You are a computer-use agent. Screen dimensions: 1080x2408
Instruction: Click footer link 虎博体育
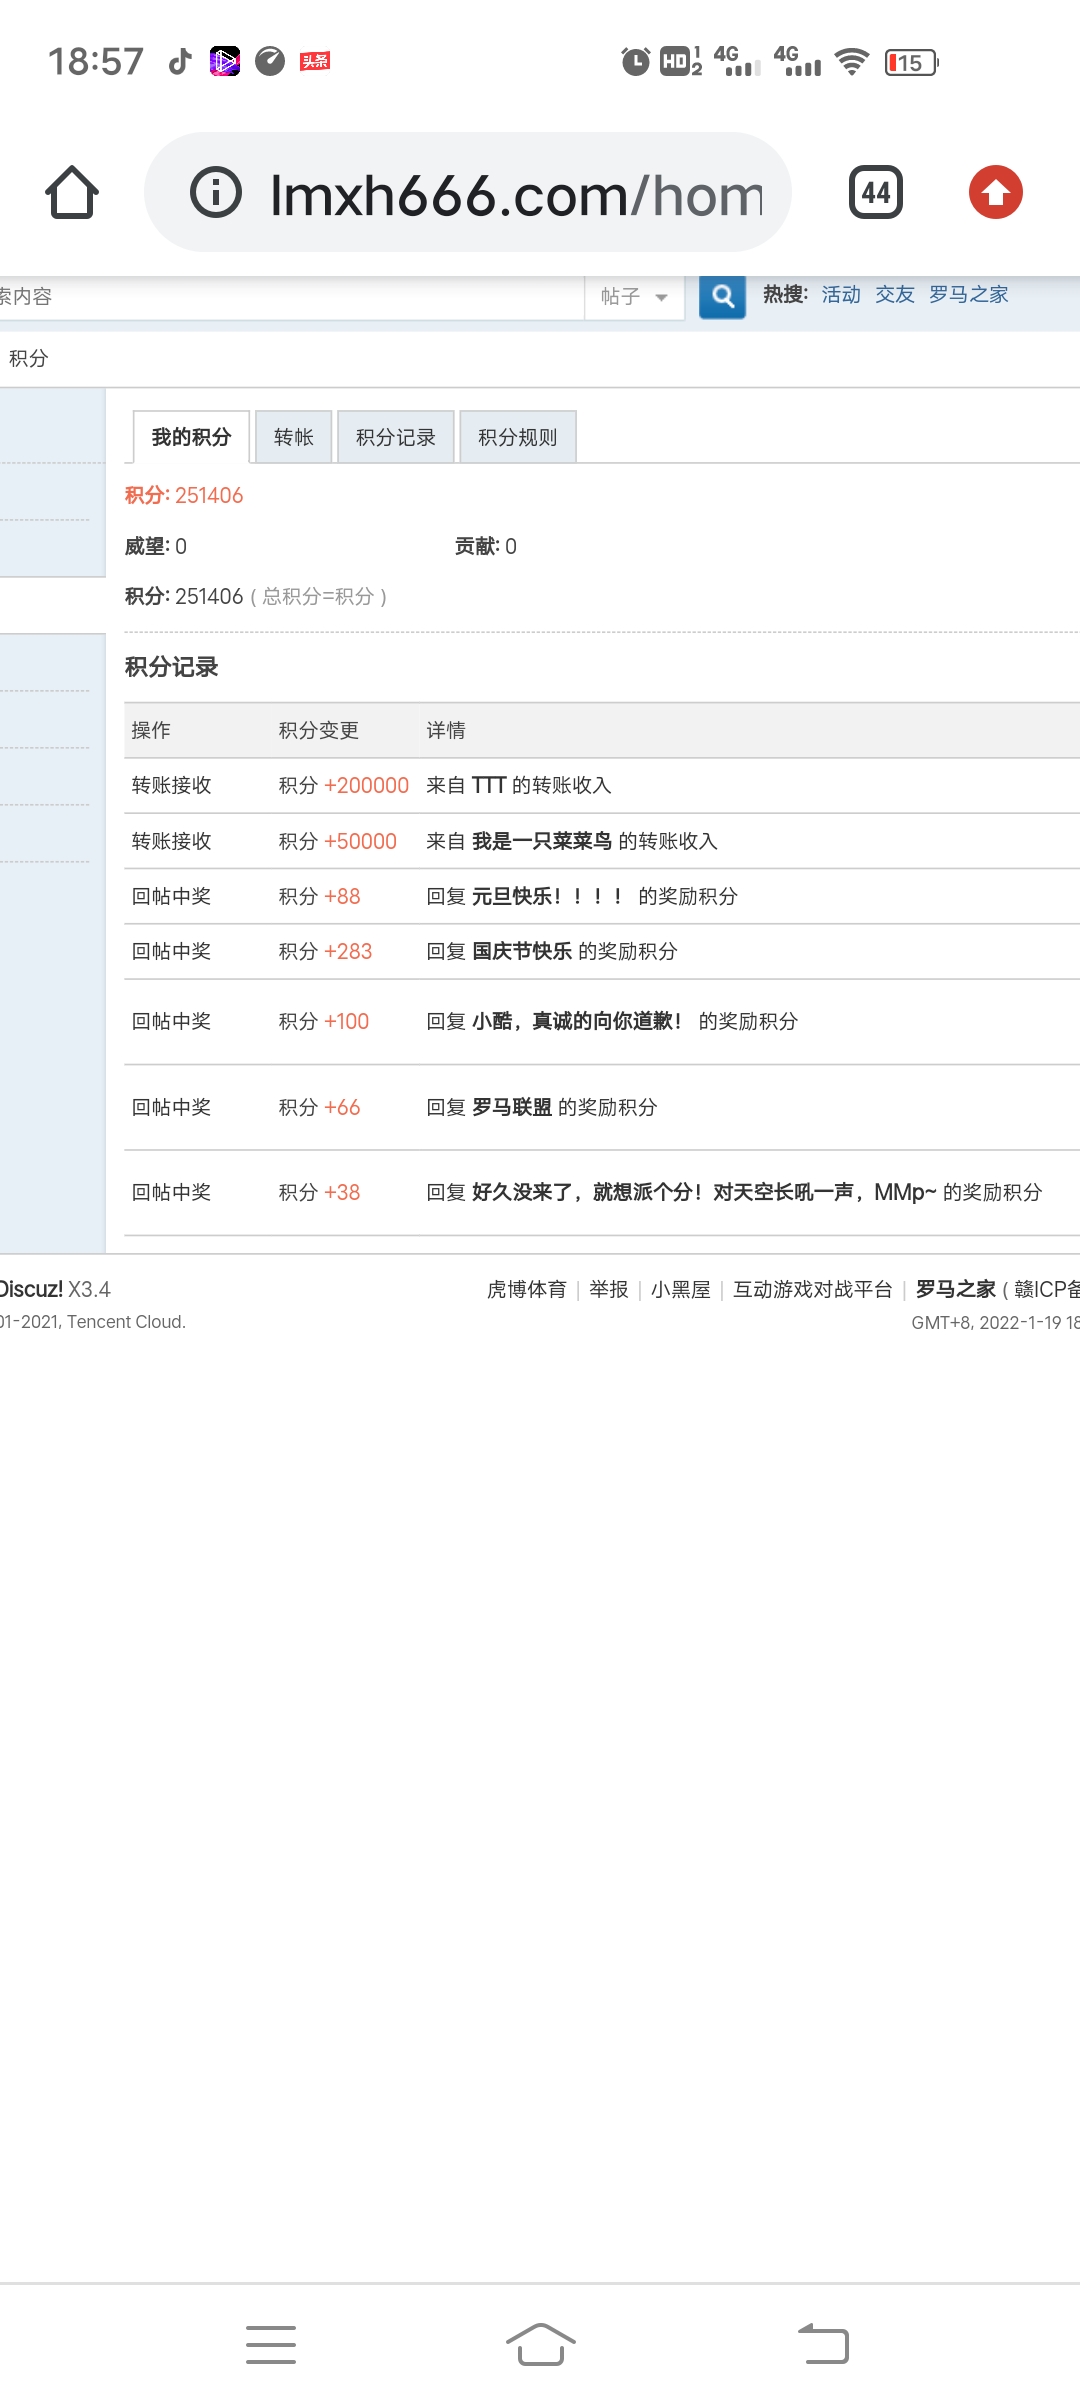[x=527, y=1290]
